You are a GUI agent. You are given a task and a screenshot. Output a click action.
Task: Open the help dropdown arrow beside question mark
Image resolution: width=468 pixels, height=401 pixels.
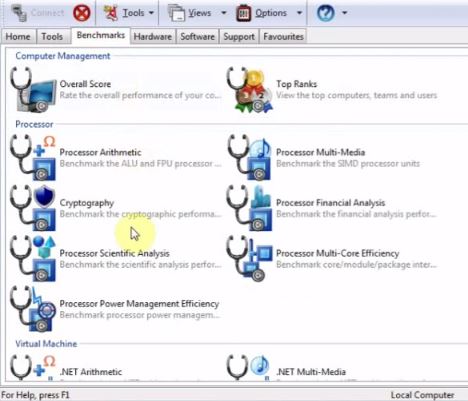coord(344,13)
